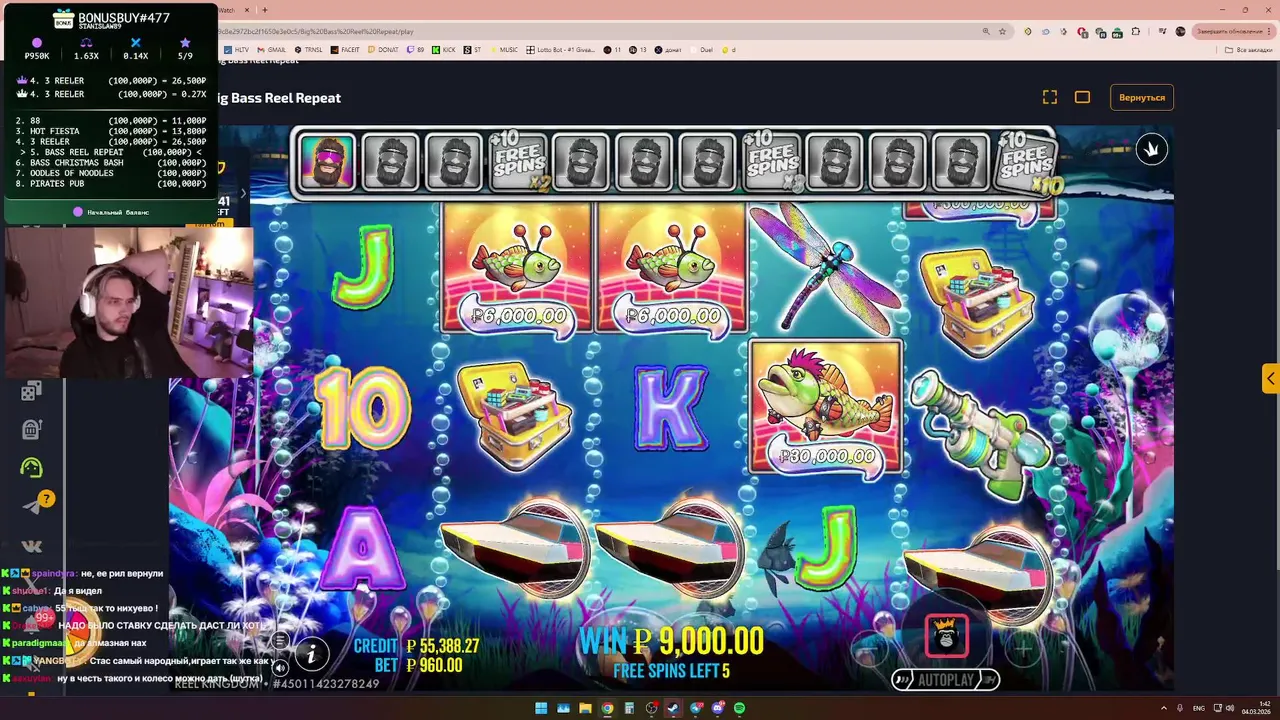Open new browser tab with plus
Viewport: 1280px width, 720px height.
point(265,10)
